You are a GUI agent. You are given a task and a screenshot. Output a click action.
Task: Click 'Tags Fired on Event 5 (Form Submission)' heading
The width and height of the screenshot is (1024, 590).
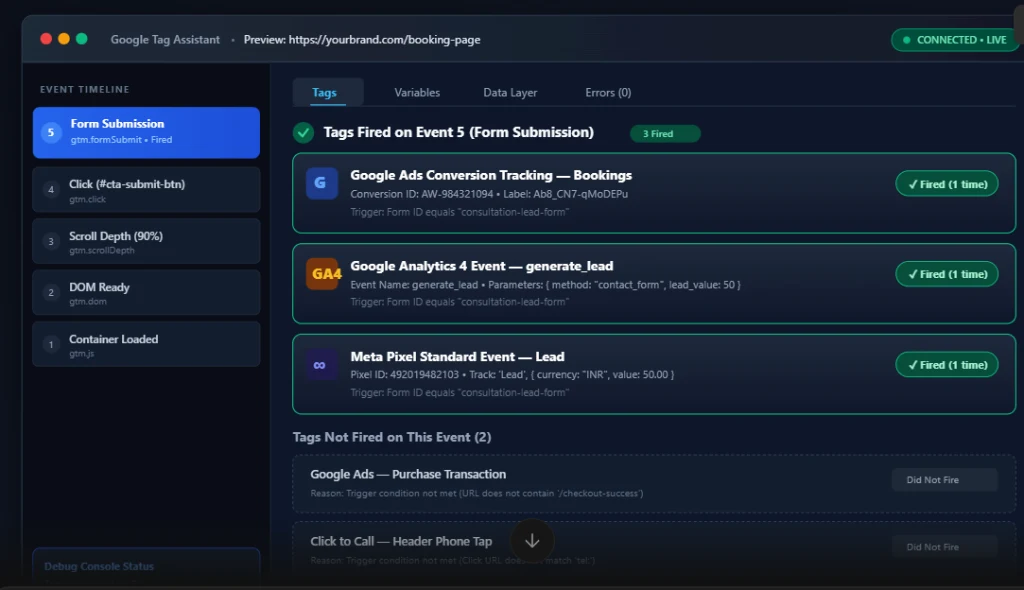458,132
